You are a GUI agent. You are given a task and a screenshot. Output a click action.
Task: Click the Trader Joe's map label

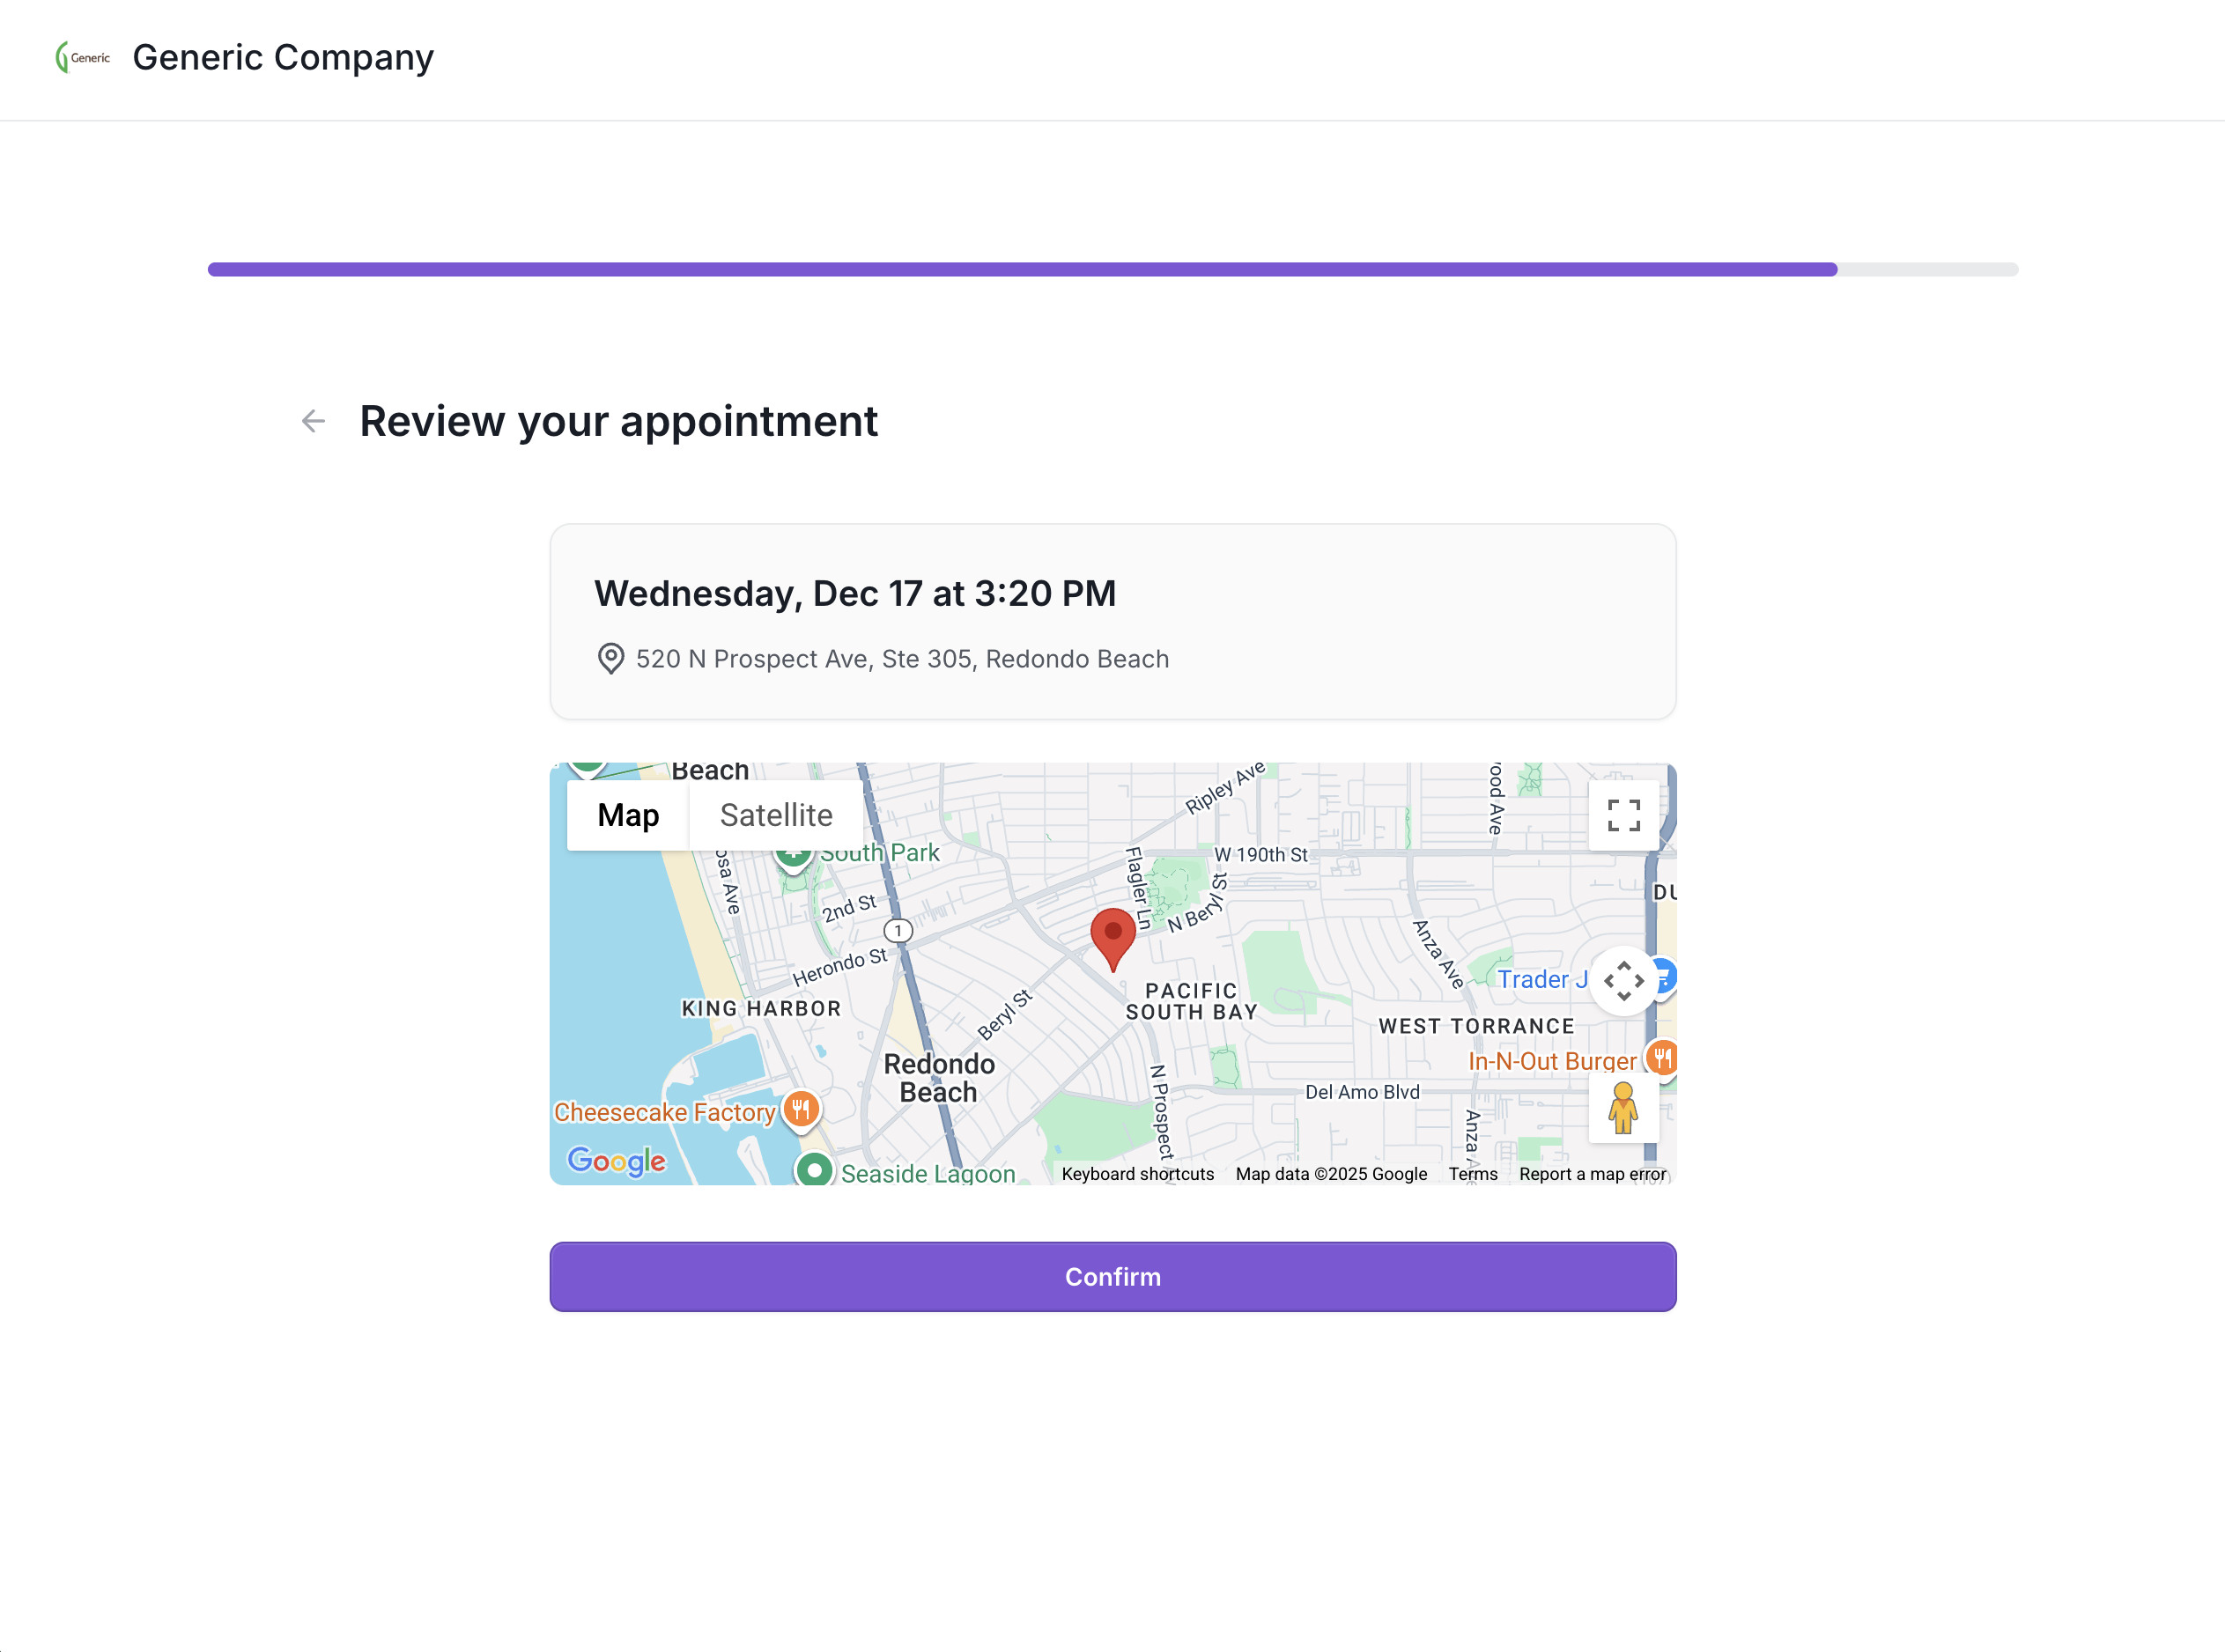[1541, 979]
